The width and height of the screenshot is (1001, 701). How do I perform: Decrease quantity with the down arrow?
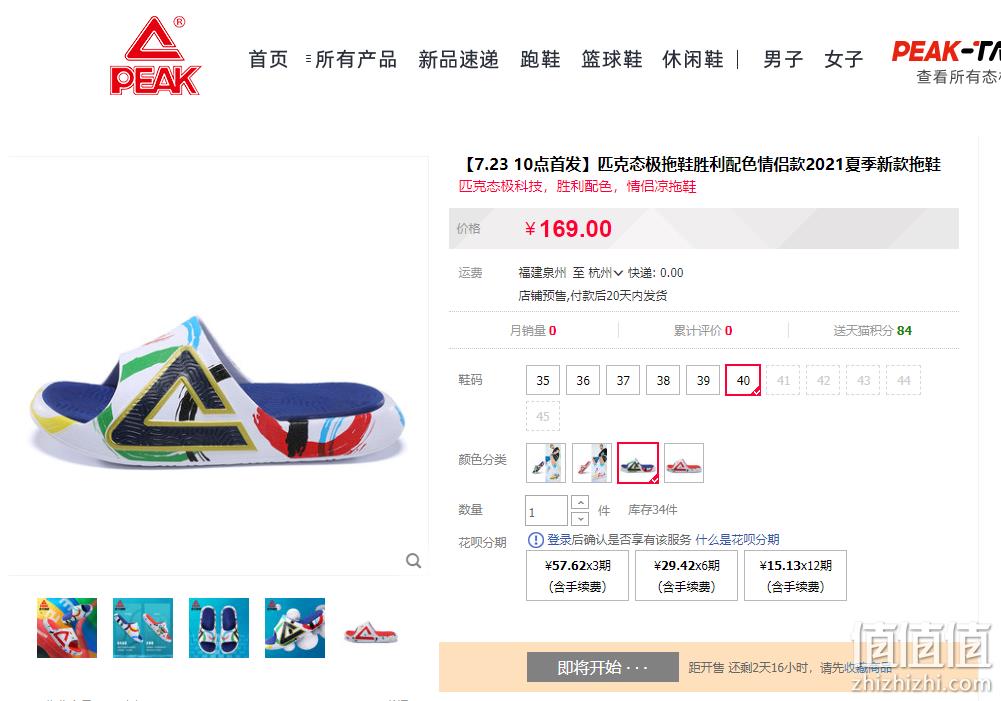(x=580, y=518)
